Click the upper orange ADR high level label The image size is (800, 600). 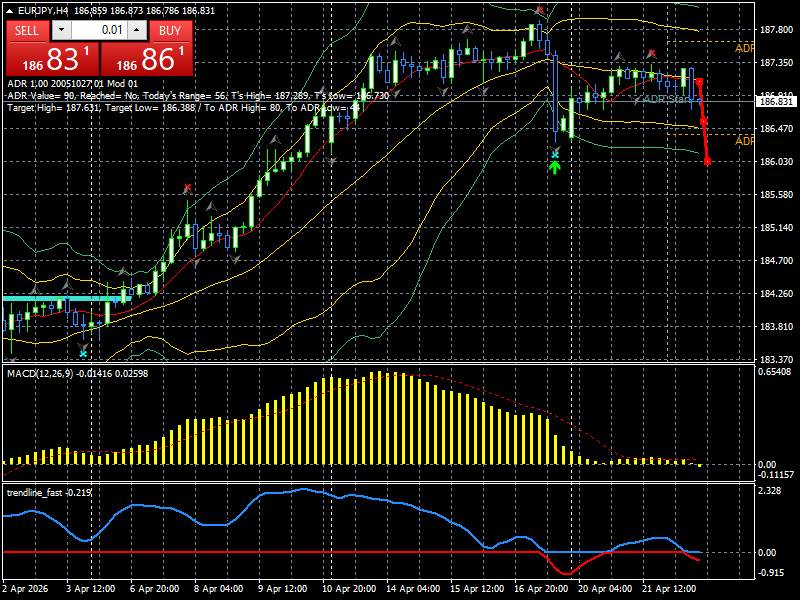point(744,48)
